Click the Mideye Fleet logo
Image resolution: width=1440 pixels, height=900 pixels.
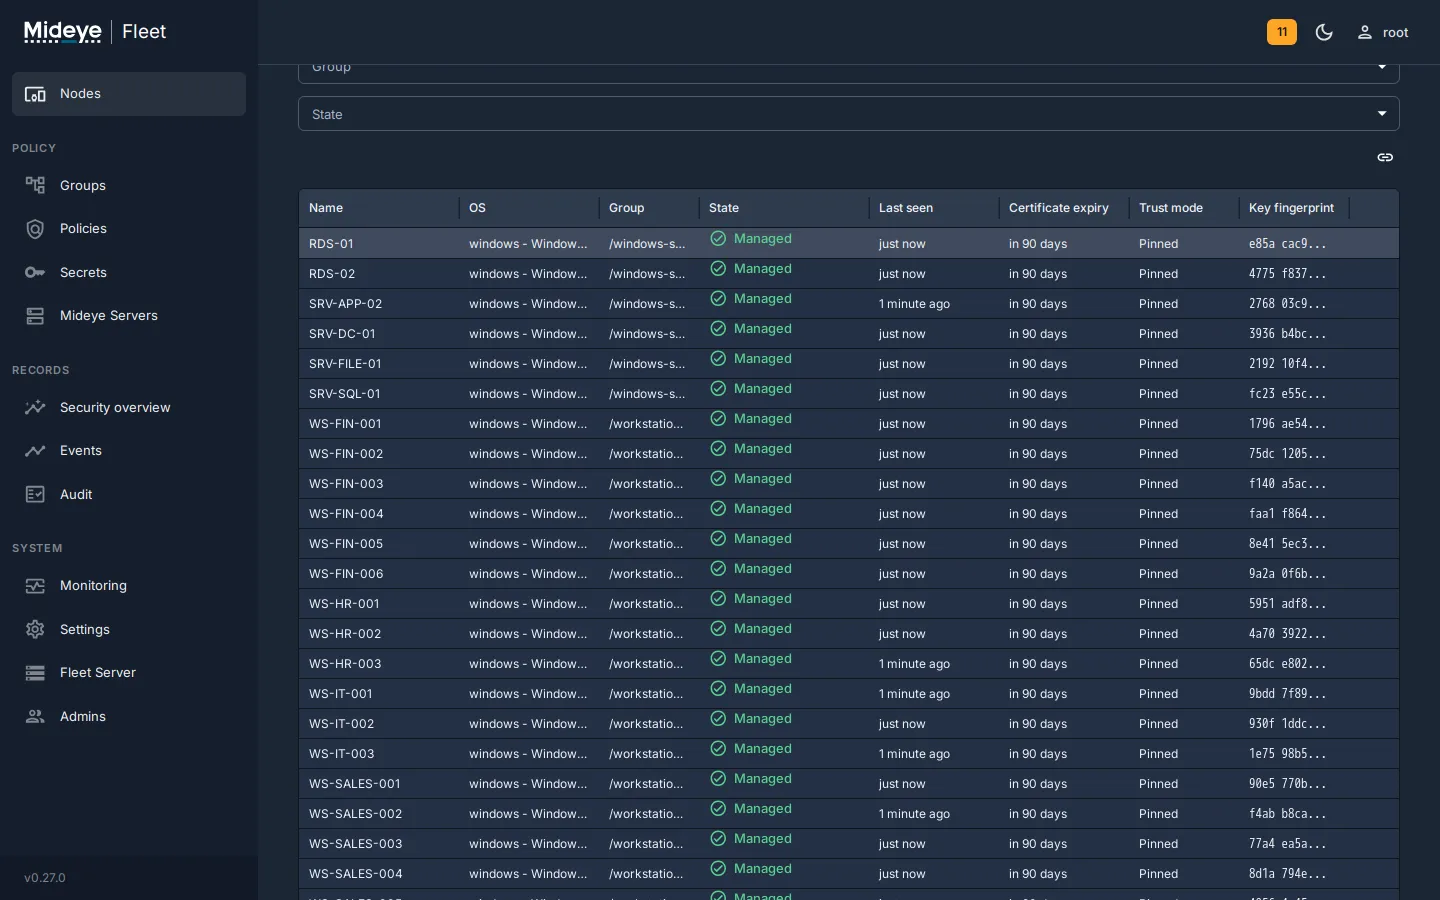pos(95,32)
